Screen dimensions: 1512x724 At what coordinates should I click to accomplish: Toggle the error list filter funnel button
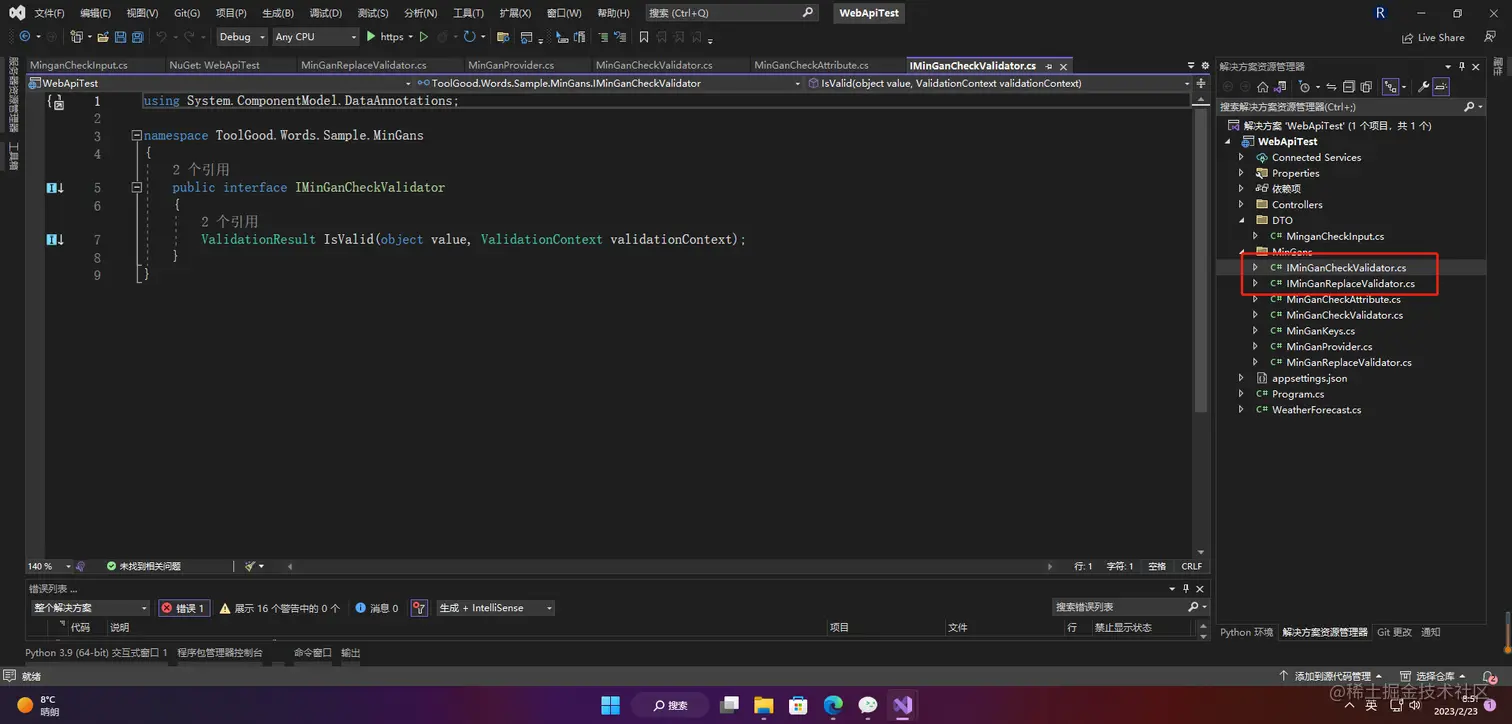click(419, 608)
